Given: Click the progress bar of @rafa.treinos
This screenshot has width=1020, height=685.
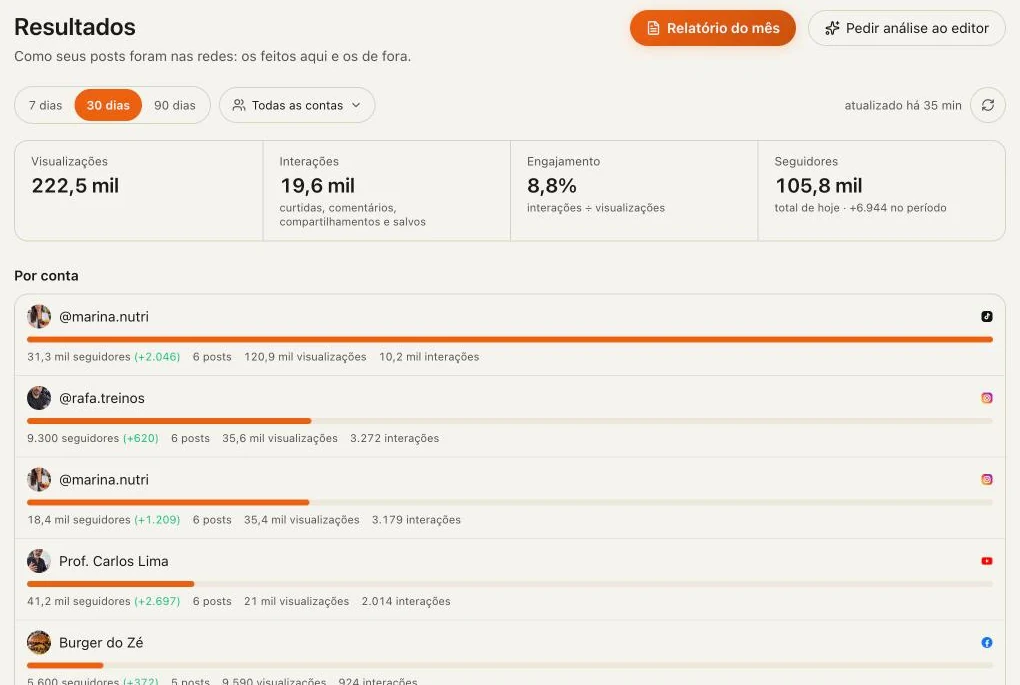Looking at the screenshot, I should pos(510,421).
